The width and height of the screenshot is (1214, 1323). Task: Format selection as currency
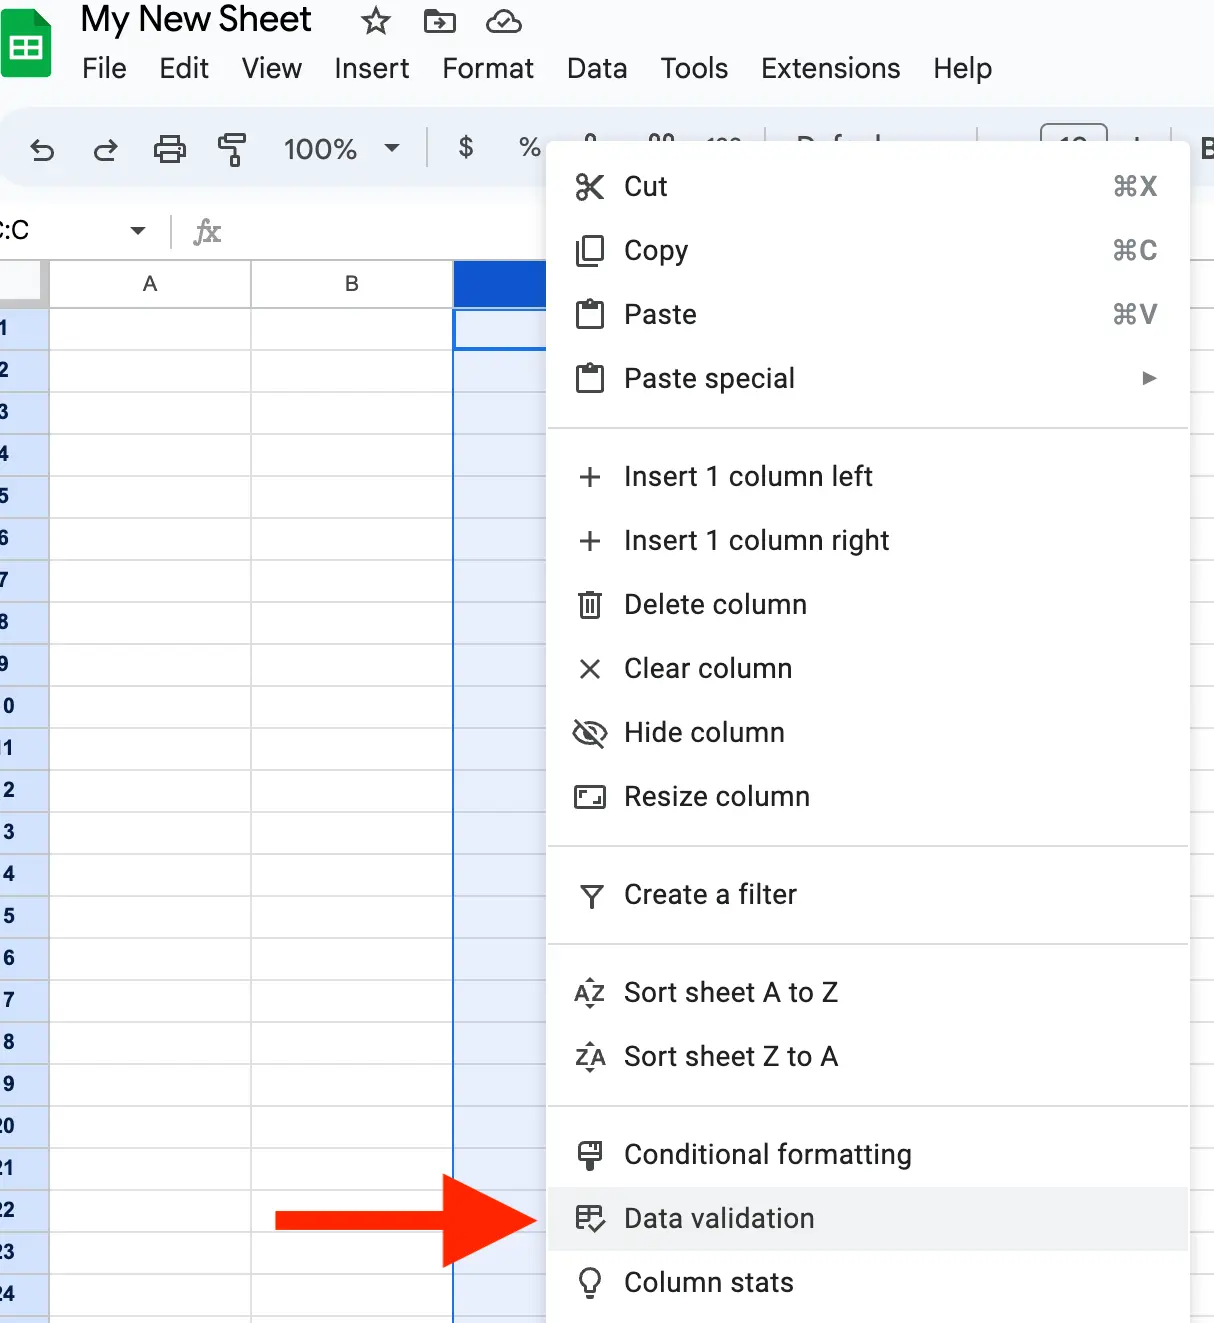tap(465, 147)
